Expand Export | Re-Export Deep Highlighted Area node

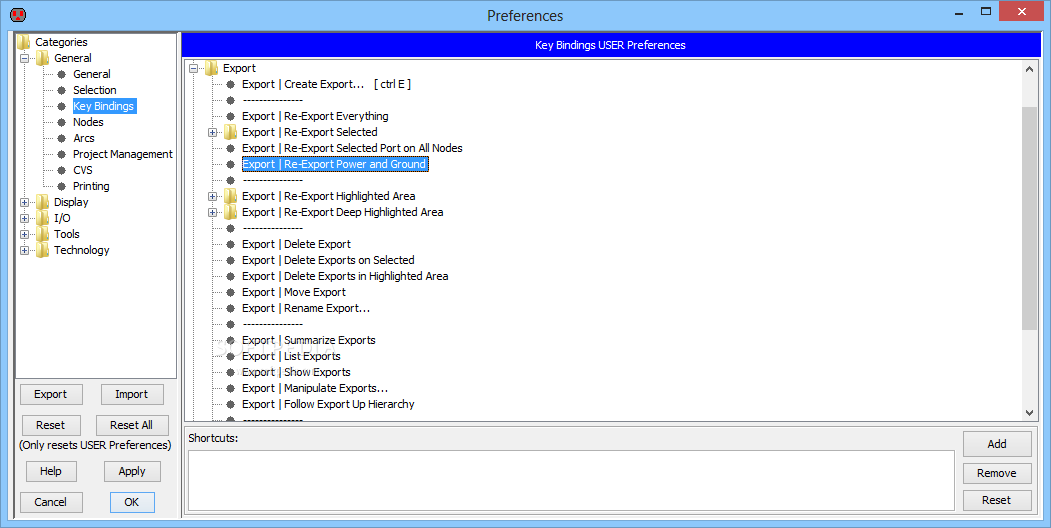coord(212,212)
